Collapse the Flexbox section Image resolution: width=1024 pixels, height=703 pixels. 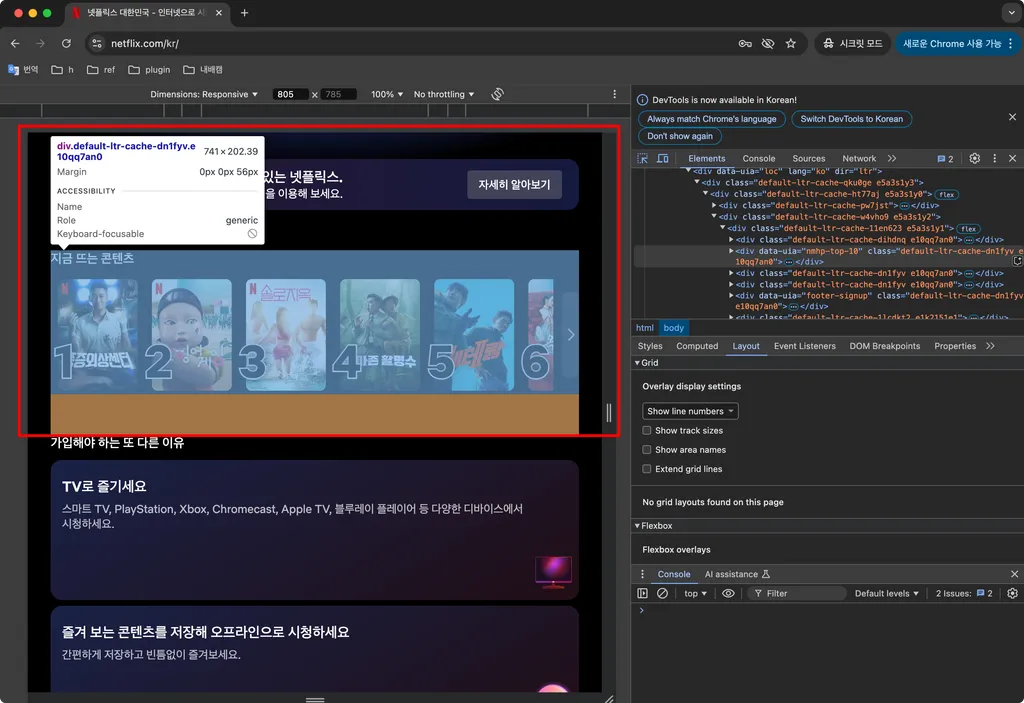(637, 525)
